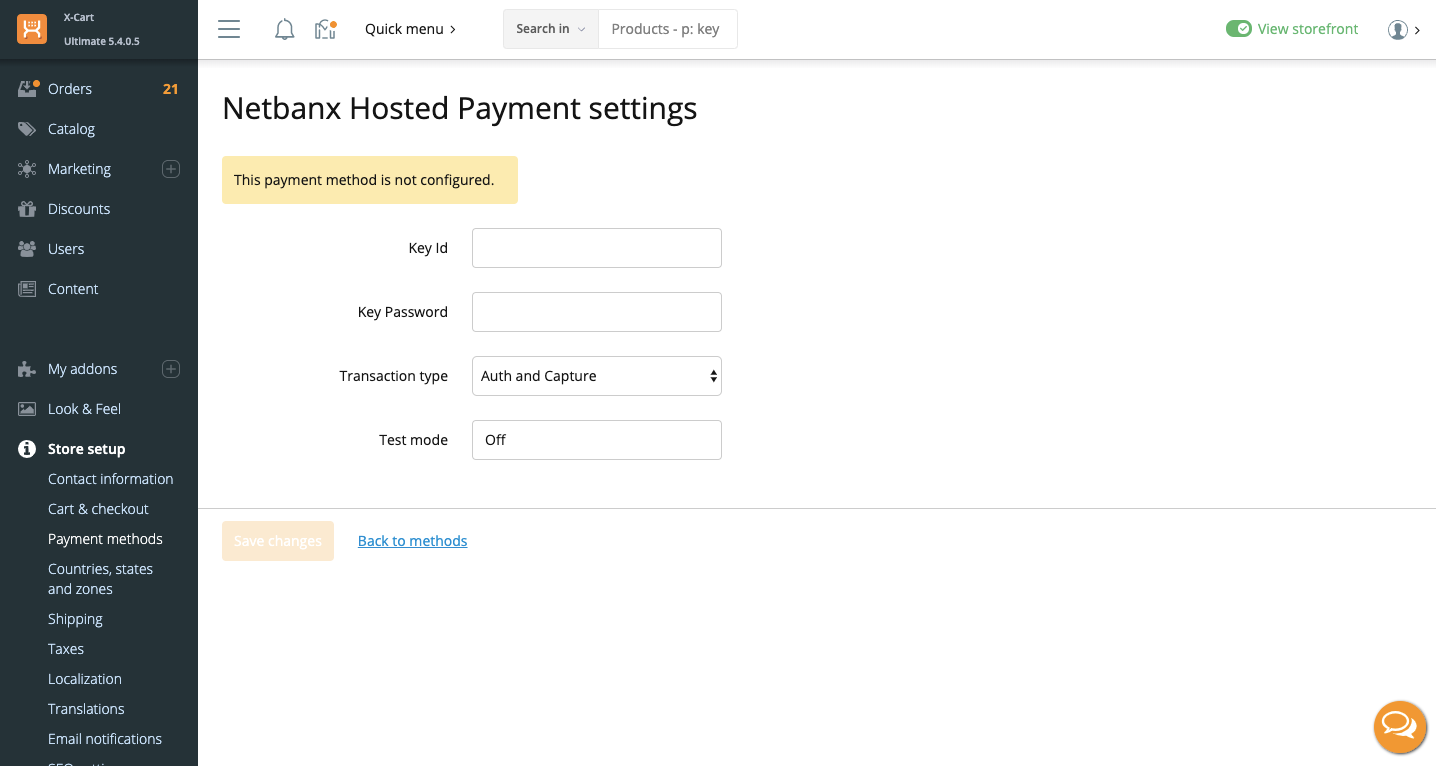Click the Discounts gift icon
1436x766 pixels.
pos(27,209)
